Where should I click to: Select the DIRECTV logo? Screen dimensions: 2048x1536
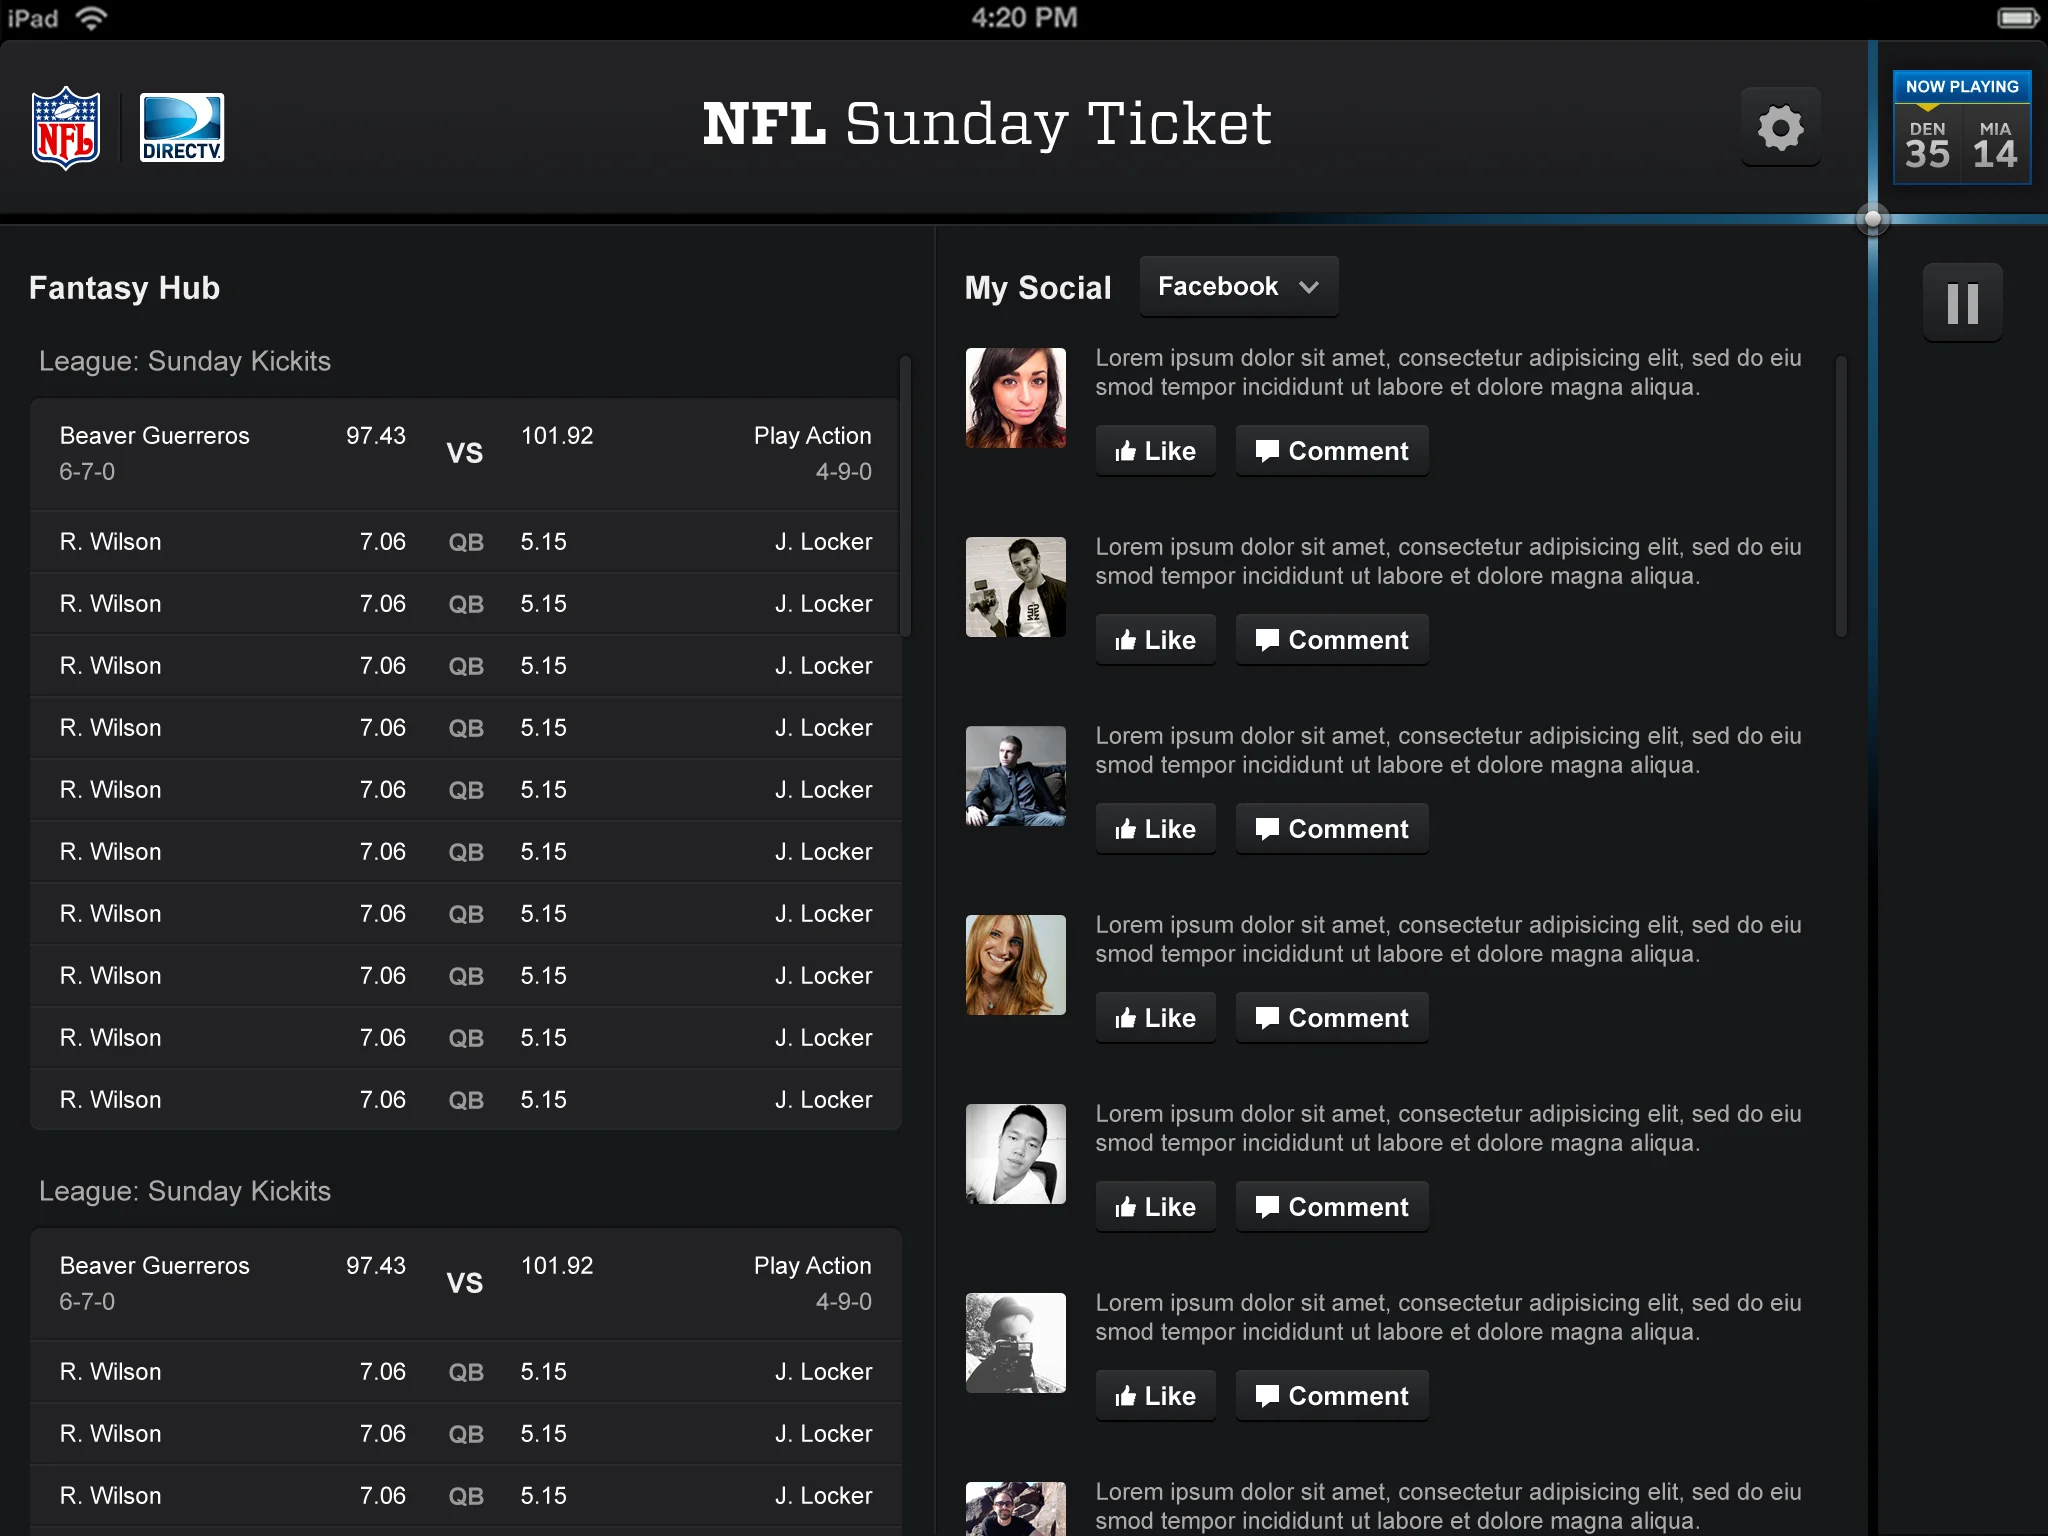pyautogui.click(x=181, y=127)
